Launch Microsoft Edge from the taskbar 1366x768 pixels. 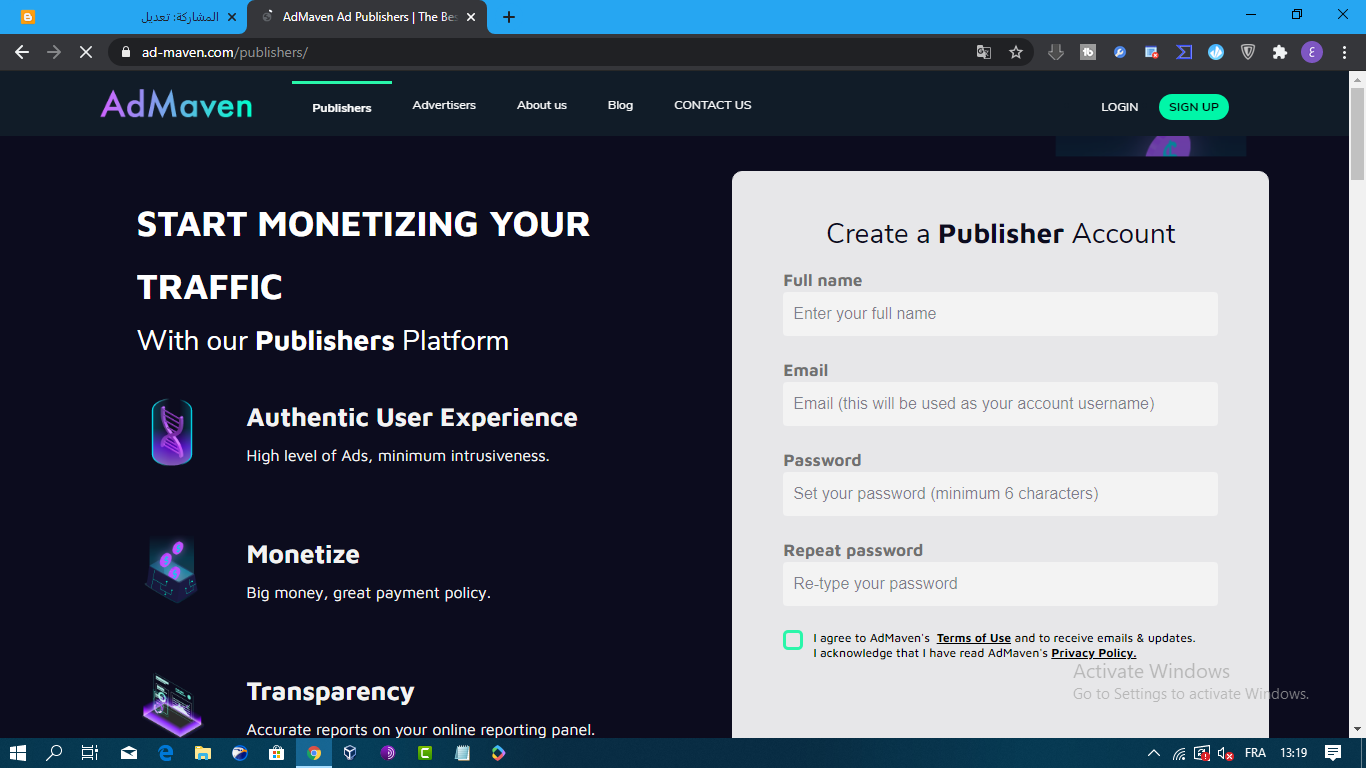click(166, 753)
